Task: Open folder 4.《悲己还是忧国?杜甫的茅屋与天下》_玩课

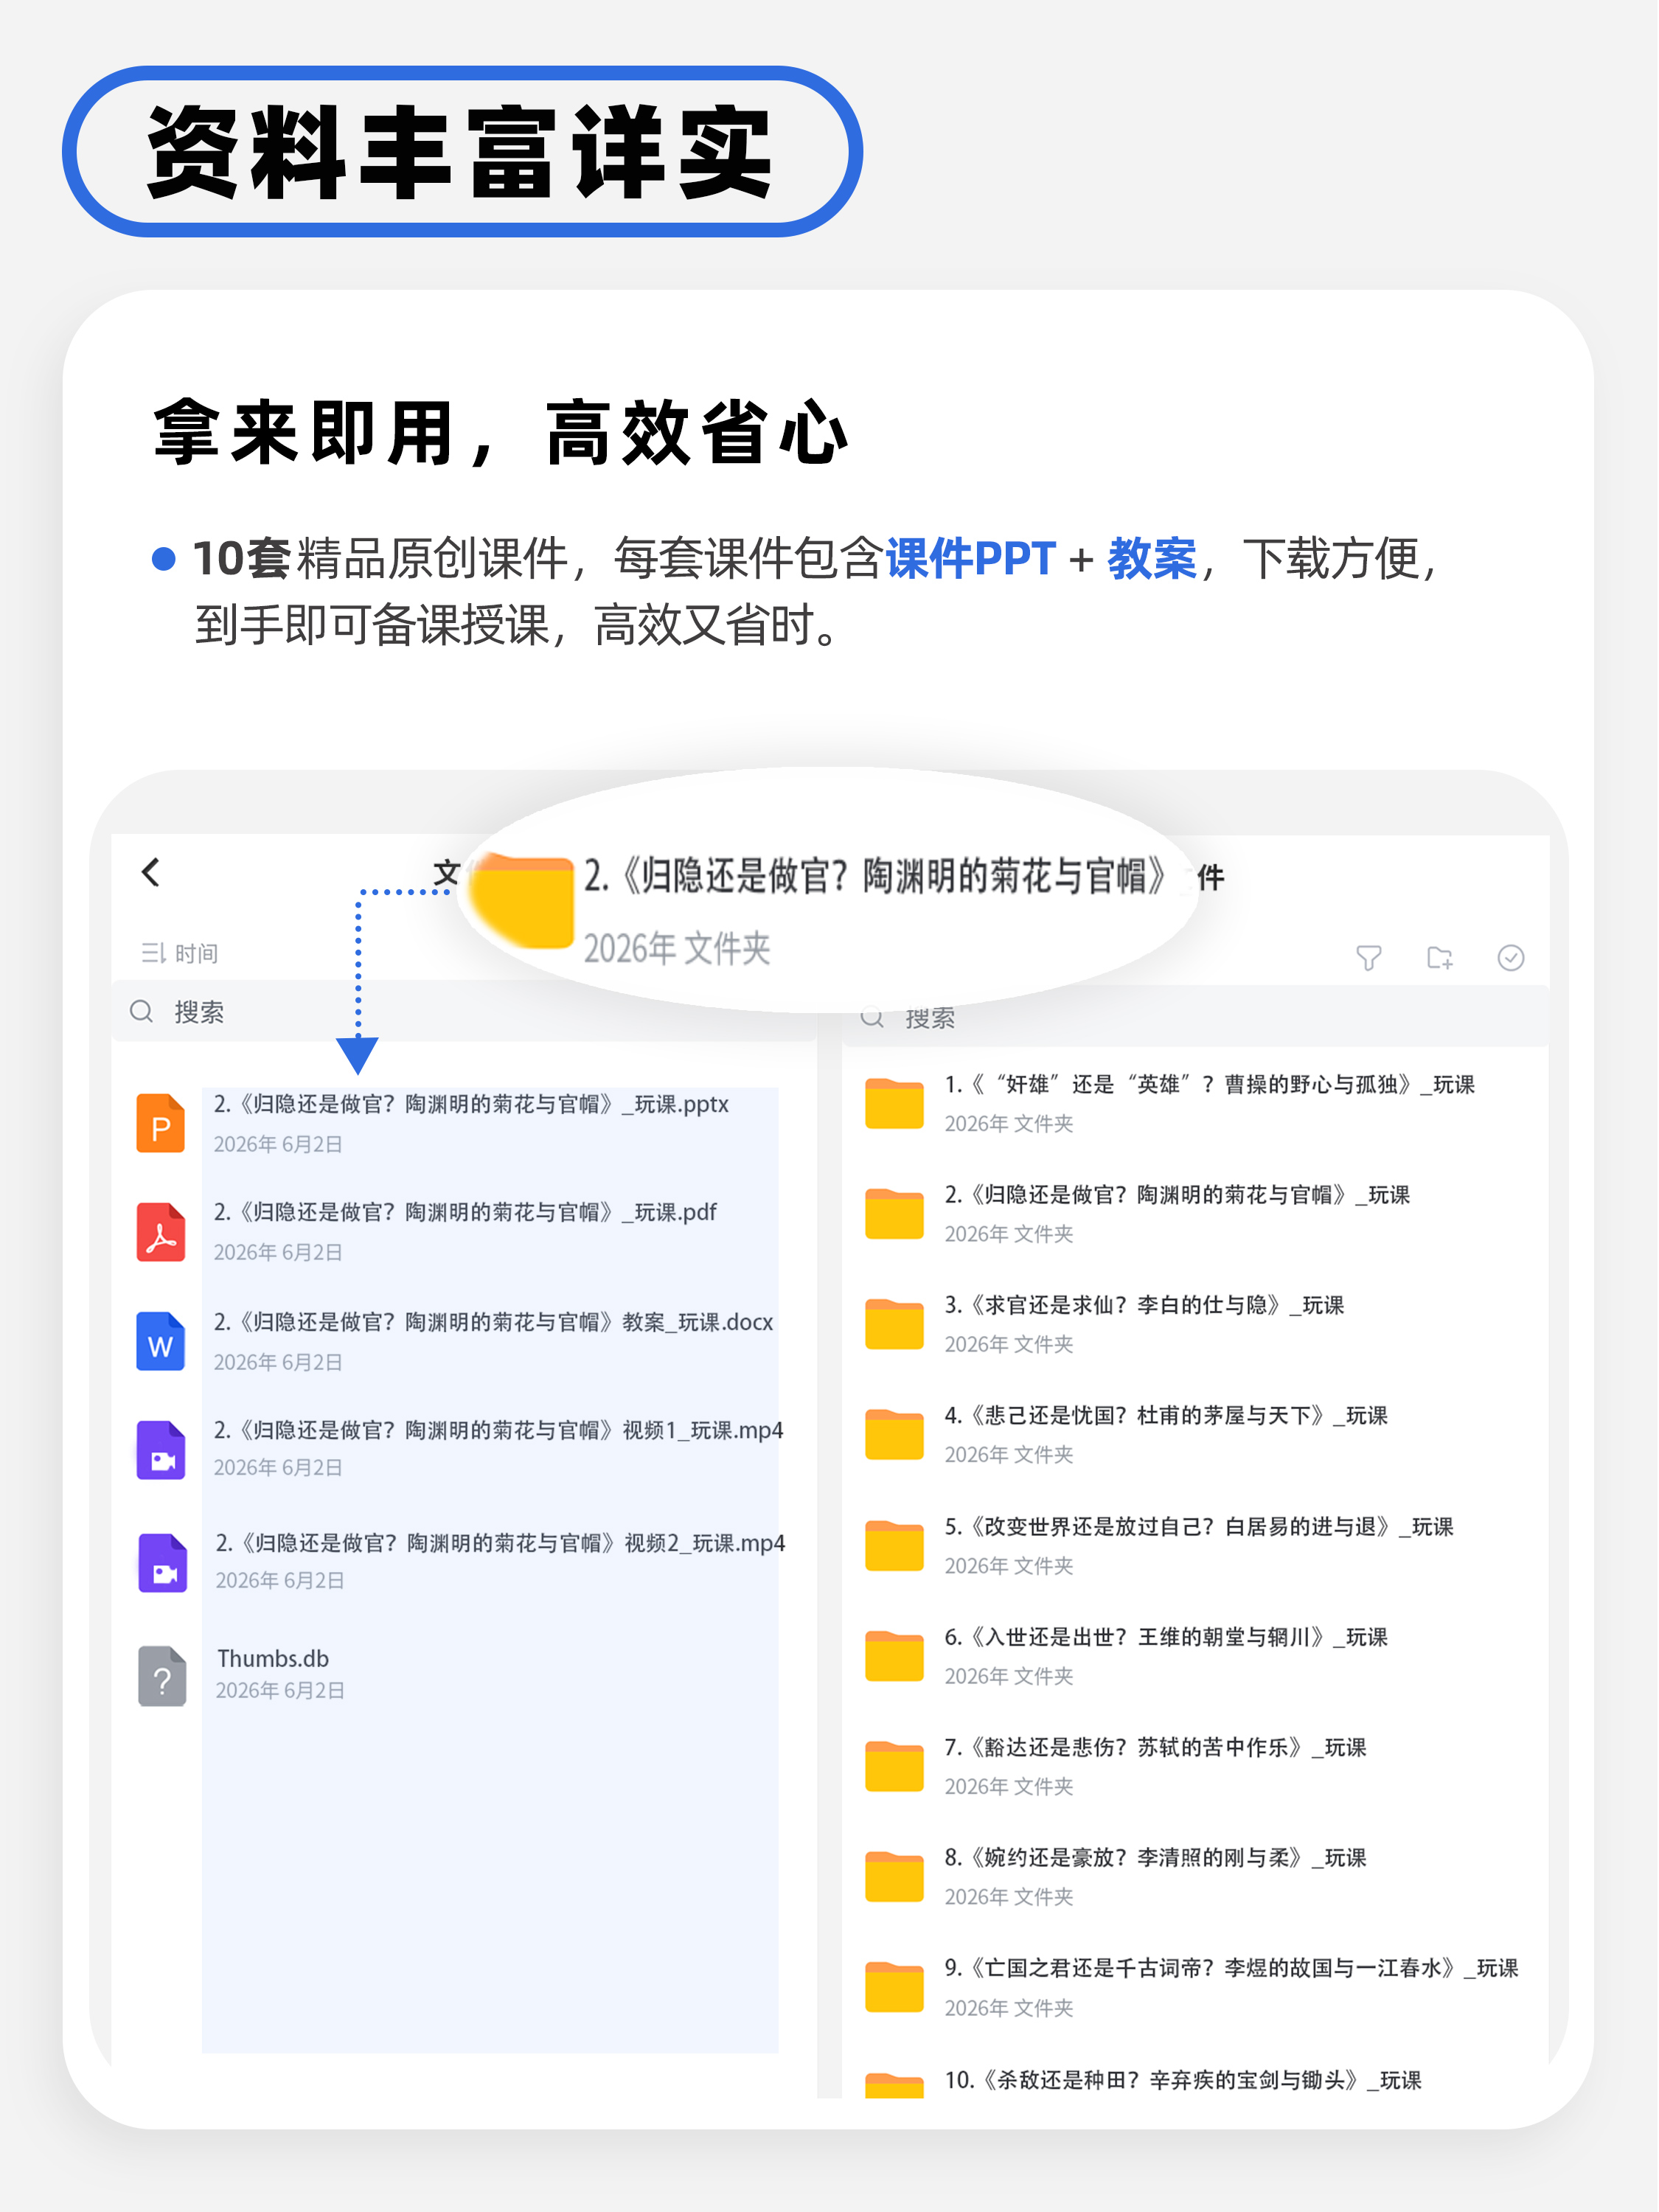Action: pos(1166,1415)
